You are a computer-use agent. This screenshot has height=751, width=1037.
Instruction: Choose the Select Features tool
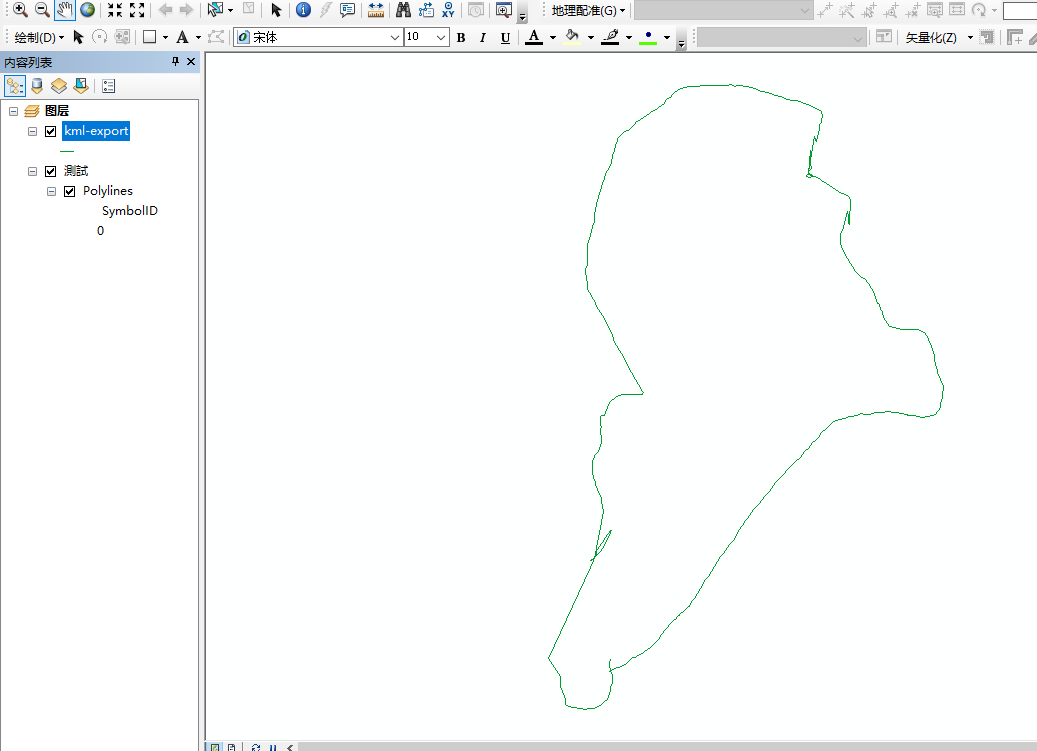coord(215,10)
